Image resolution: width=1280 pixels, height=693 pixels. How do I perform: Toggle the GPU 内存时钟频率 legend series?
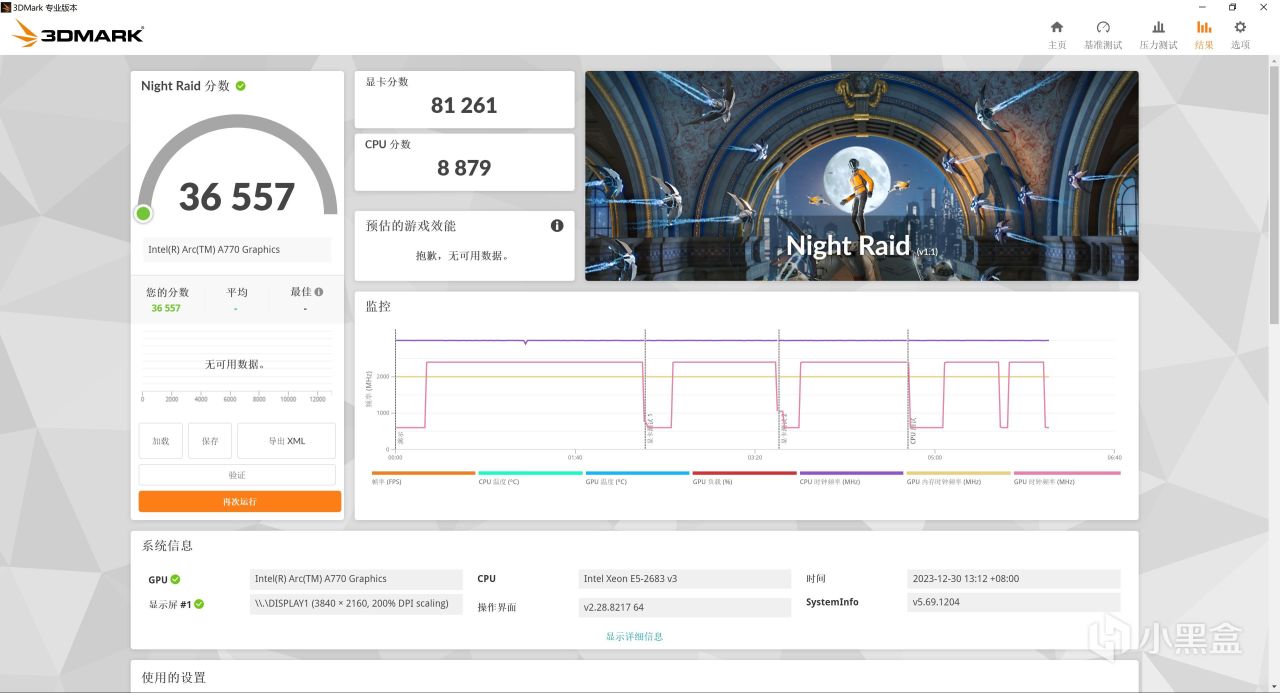[x=958, y=478]
